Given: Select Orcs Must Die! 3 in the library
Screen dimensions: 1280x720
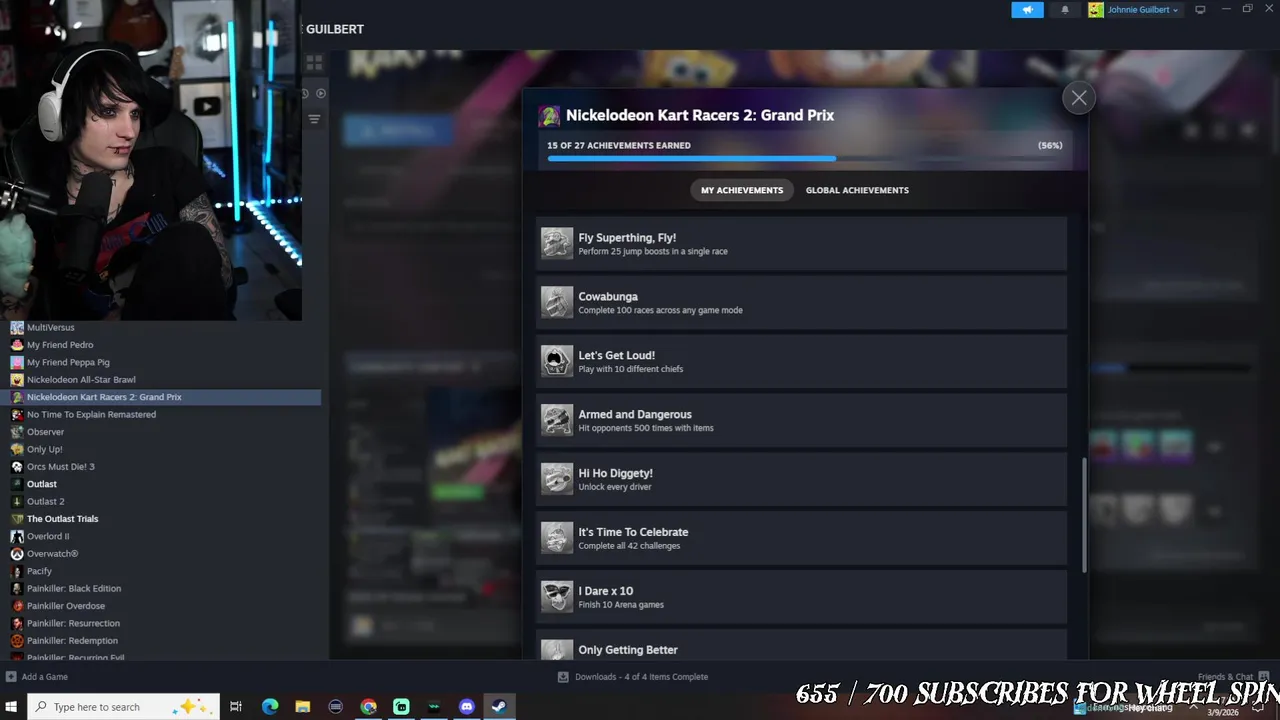Looking at the screenshot, I should click(60, 467).
